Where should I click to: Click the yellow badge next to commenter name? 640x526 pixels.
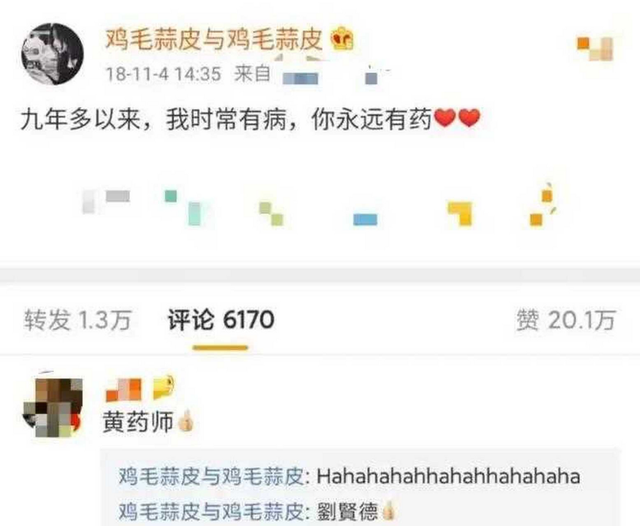coord(163,386)
